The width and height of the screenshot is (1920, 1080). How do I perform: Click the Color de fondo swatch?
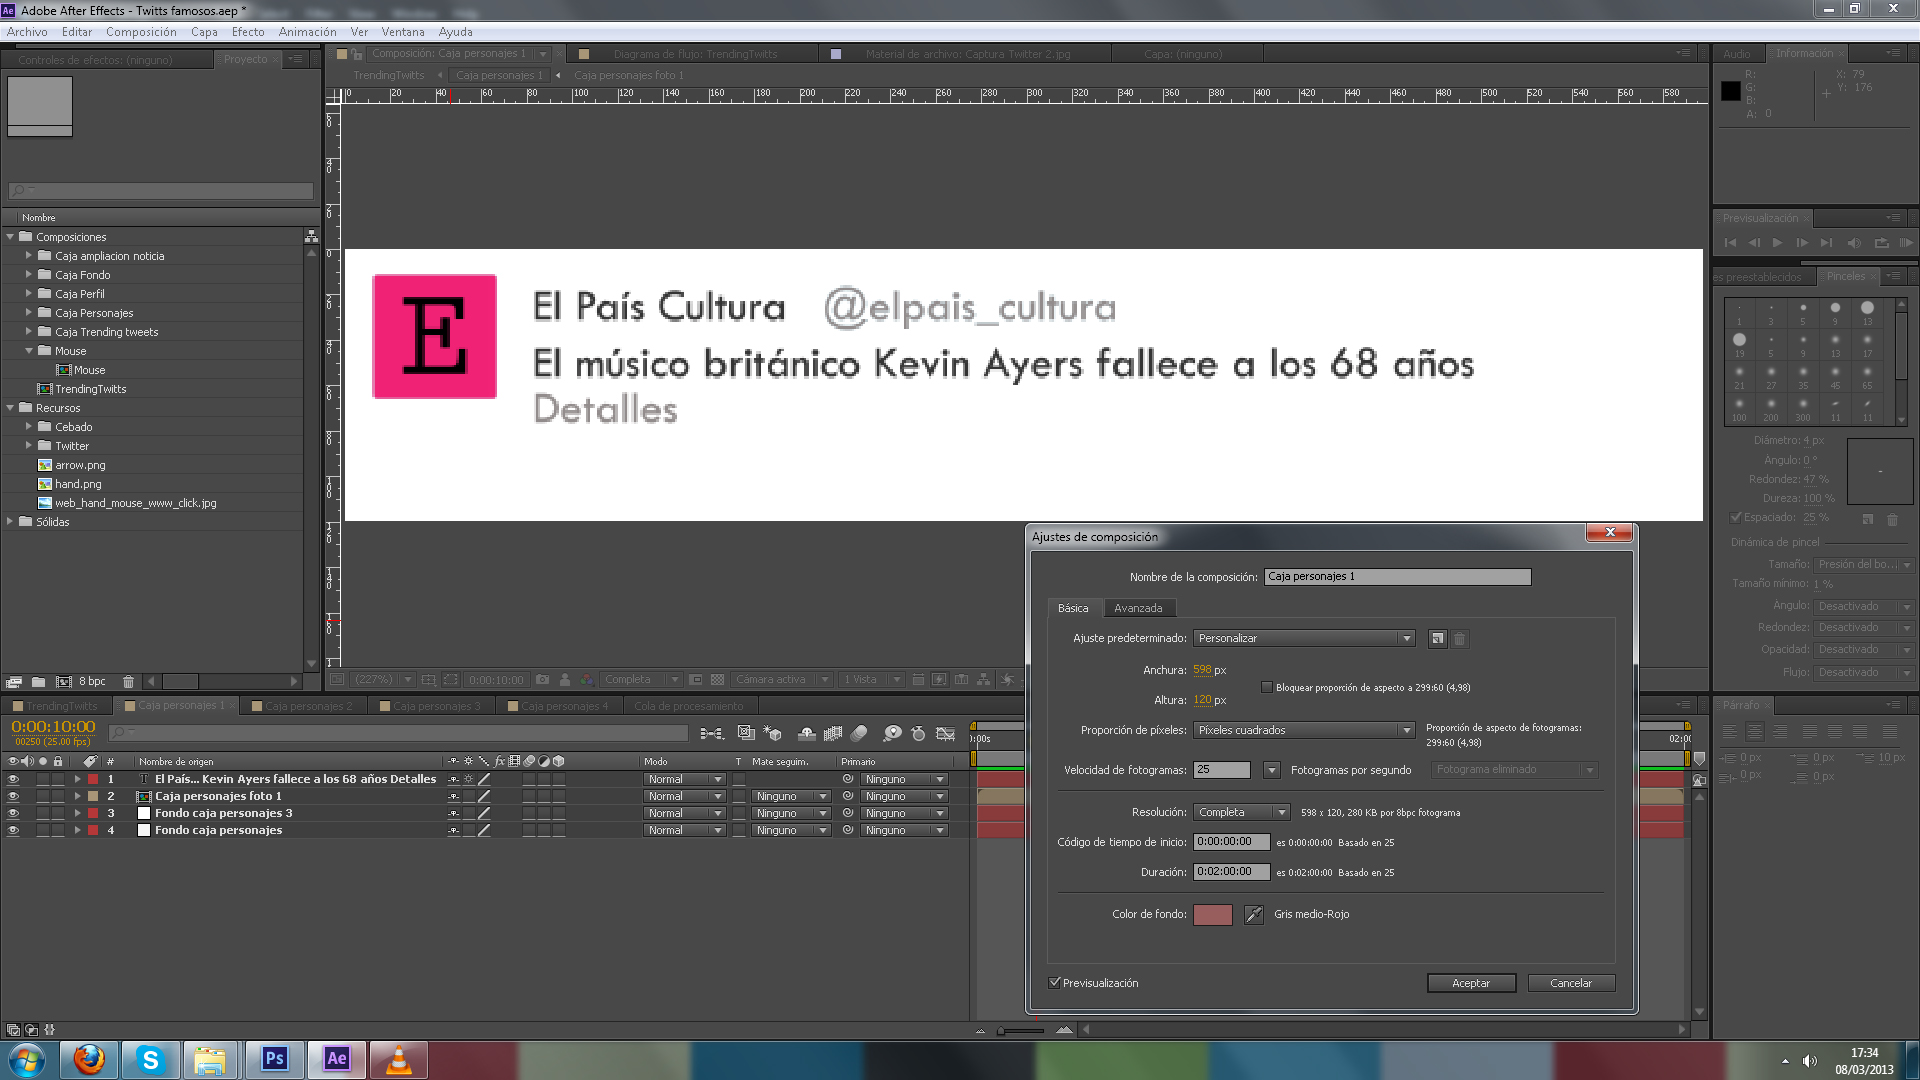[x=1212, y=914]
